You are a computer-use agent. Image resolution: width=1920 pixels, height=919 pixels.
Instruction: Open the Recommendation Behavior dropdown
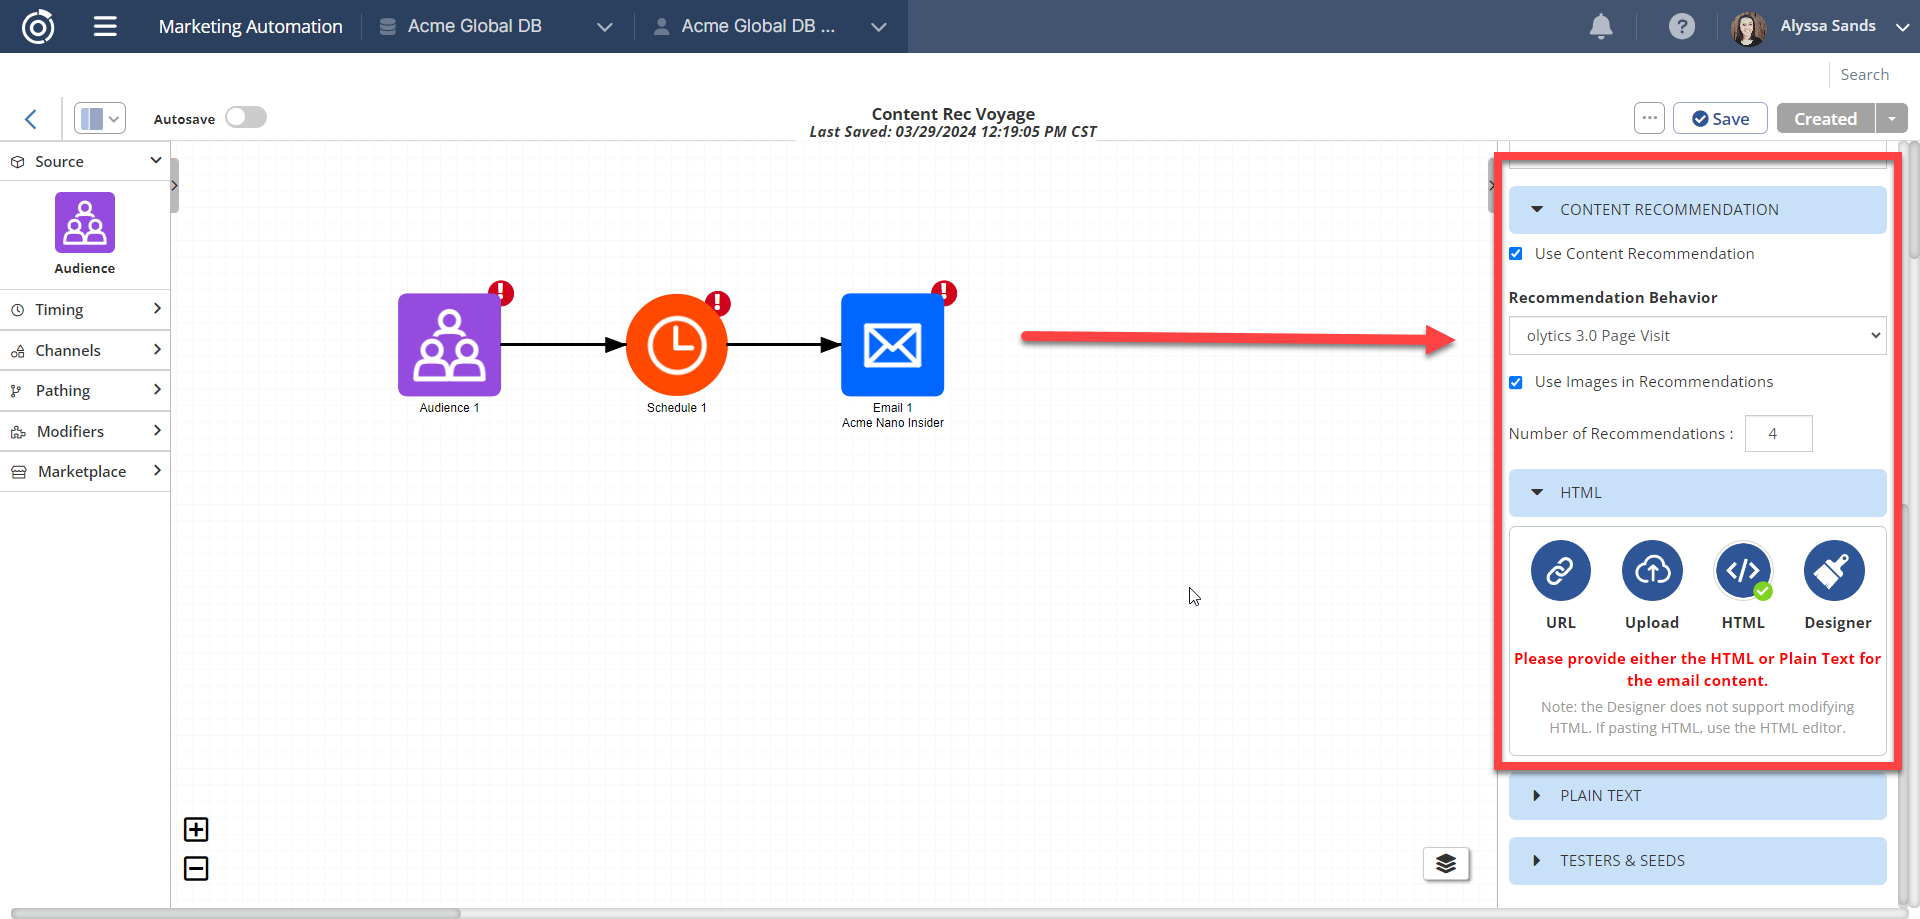(x=1696, y=336)
